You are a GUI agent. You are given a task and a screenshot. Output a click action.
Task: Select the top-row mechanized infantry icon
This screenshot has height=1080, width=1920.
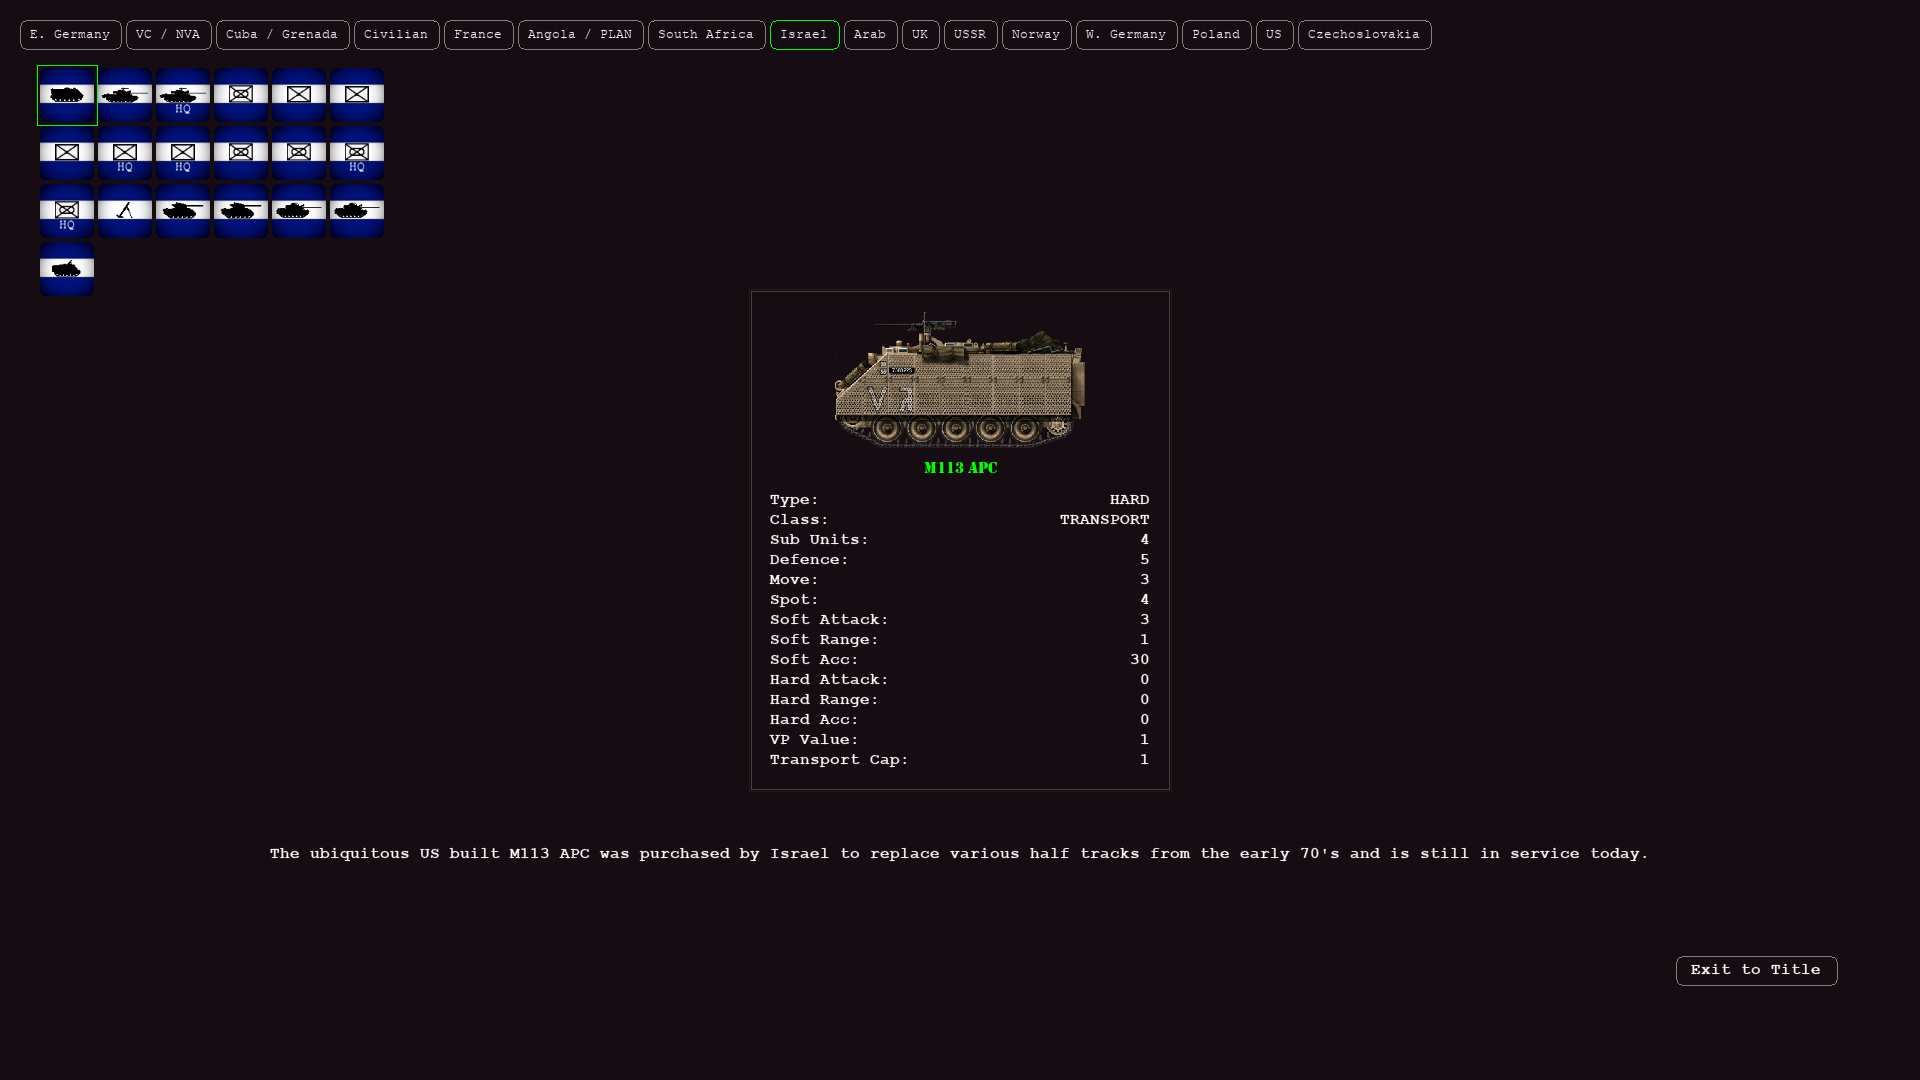241,95
